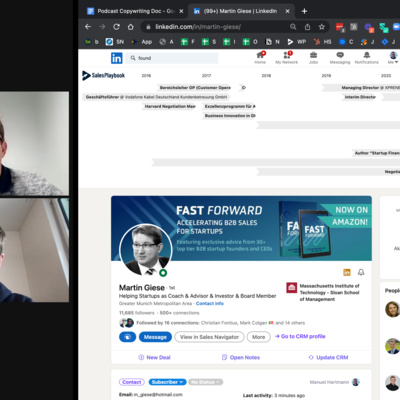Click the share icon in address bar
Viewport: 400px width, 400px height.
coord(307,27)
